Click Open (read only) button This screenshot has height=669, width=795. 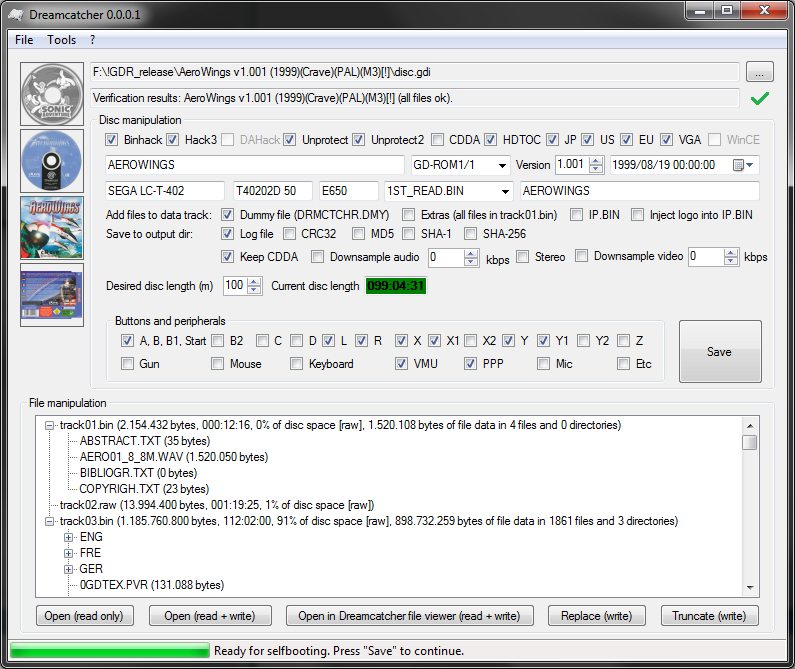85,616
